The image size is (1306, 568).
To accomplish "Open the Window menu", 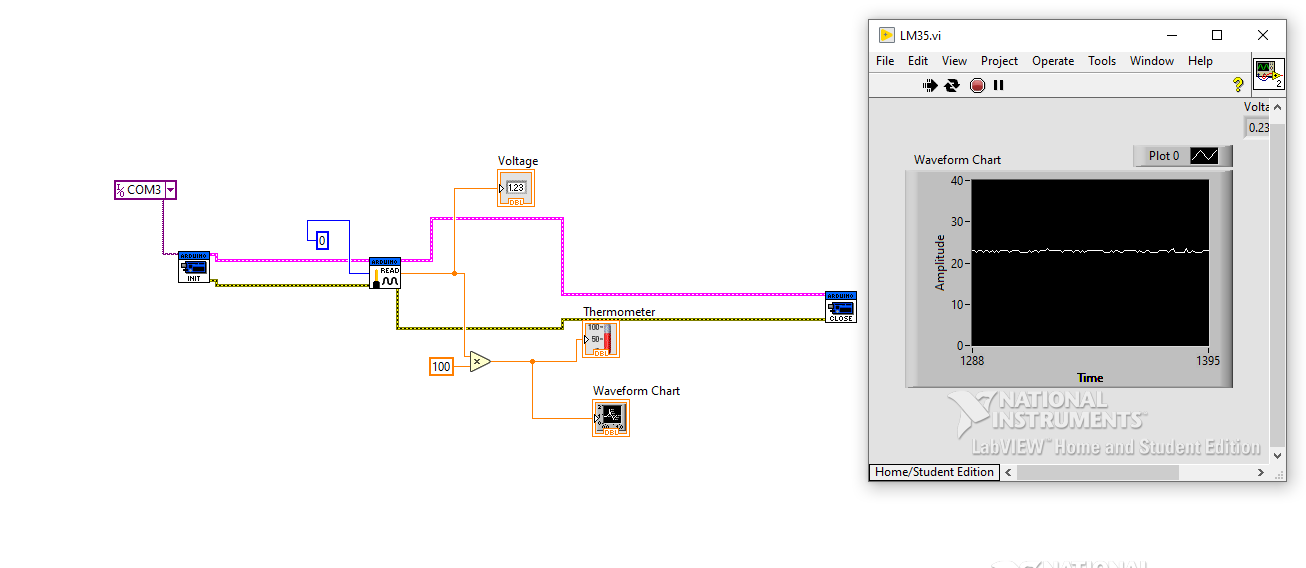I will coord(1152,61).
